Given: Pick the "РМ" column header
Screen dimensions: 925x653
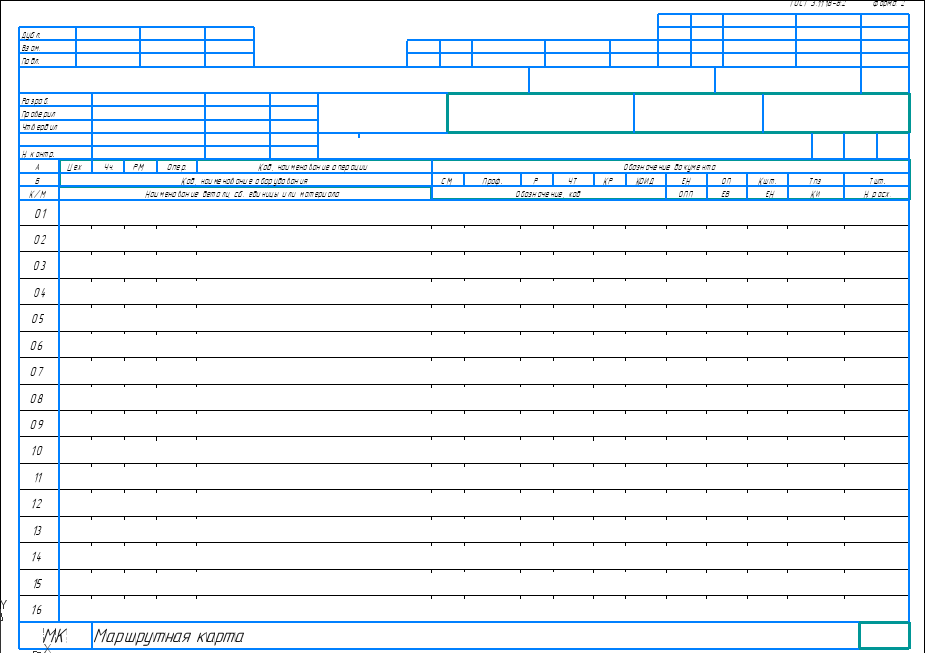Looking at the screenshot, I should (140, 167).
